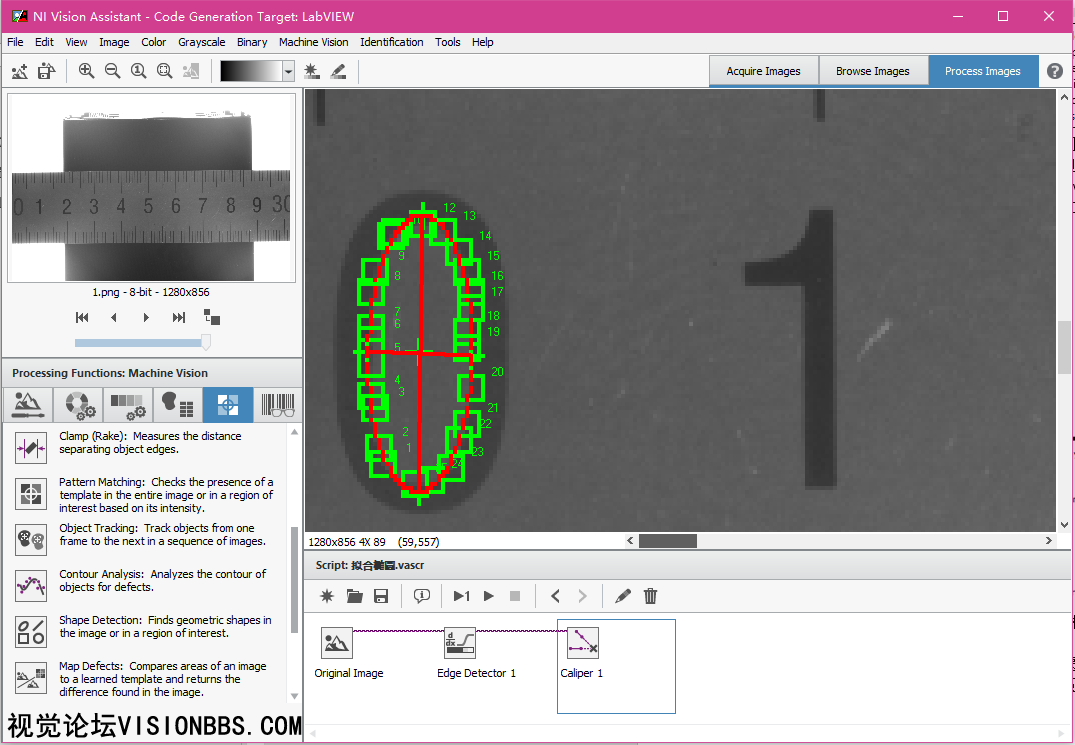Open the Machine Vision menu
The width and height of the screenshot is (1075, 745).
point(313,42)
